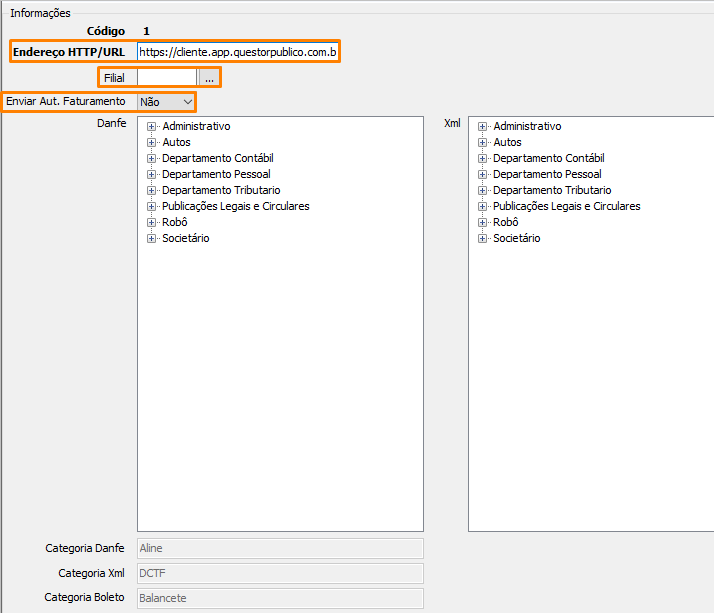Image resolution: width=714 pixels, height=613 pixels.
Task: Click the Endereço HTTP/URL input field
Action: [238, 51]
